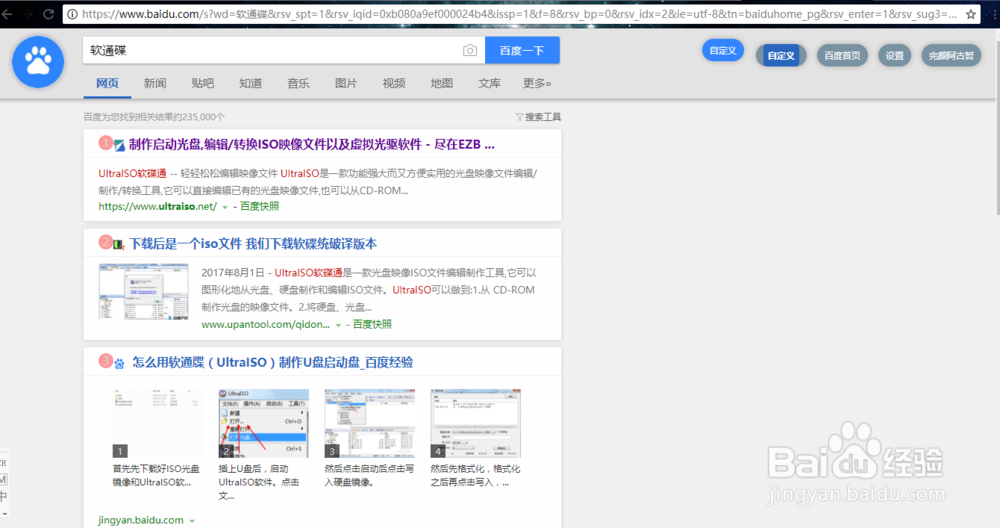
Task: Switch to 知道 tab
Action: point(251,84)
